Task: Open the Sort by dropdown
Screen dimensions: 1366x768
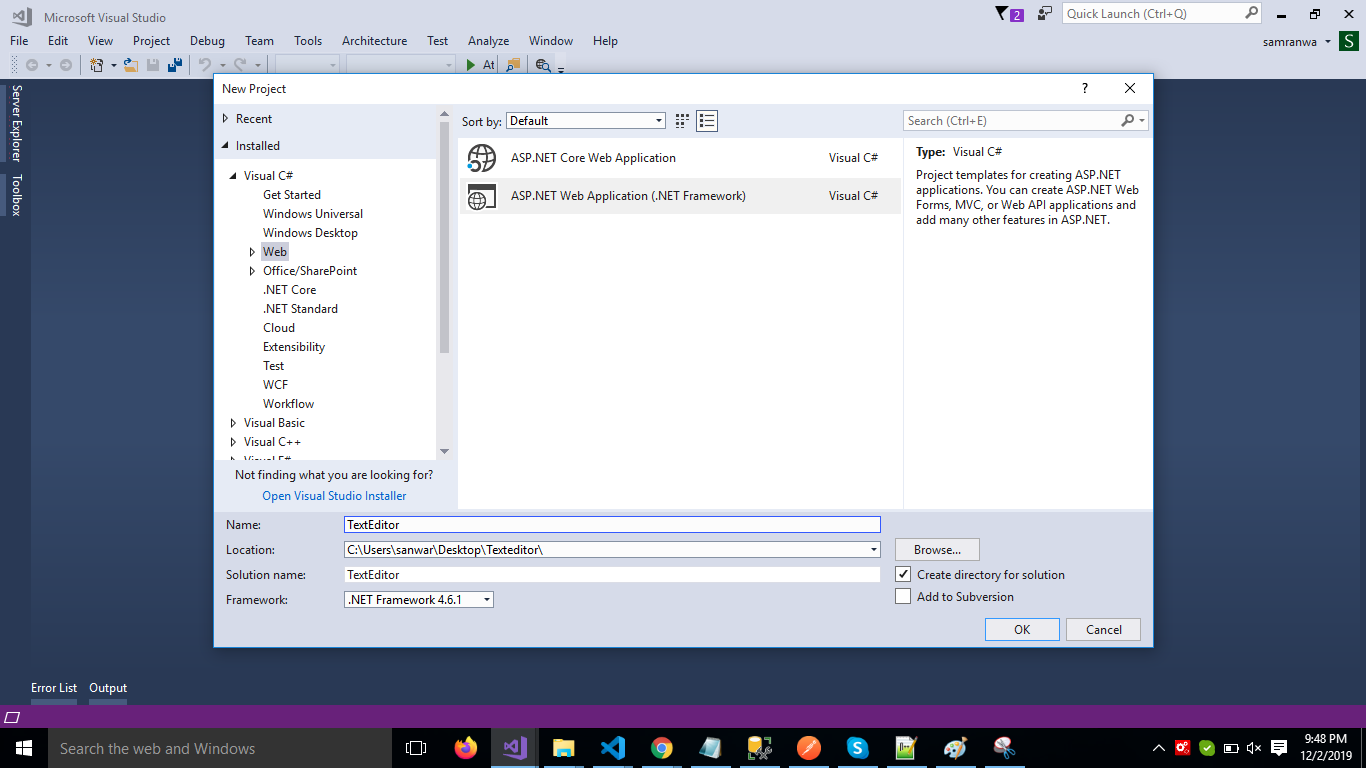Action: pyautogui.click(x=586, y=121)
